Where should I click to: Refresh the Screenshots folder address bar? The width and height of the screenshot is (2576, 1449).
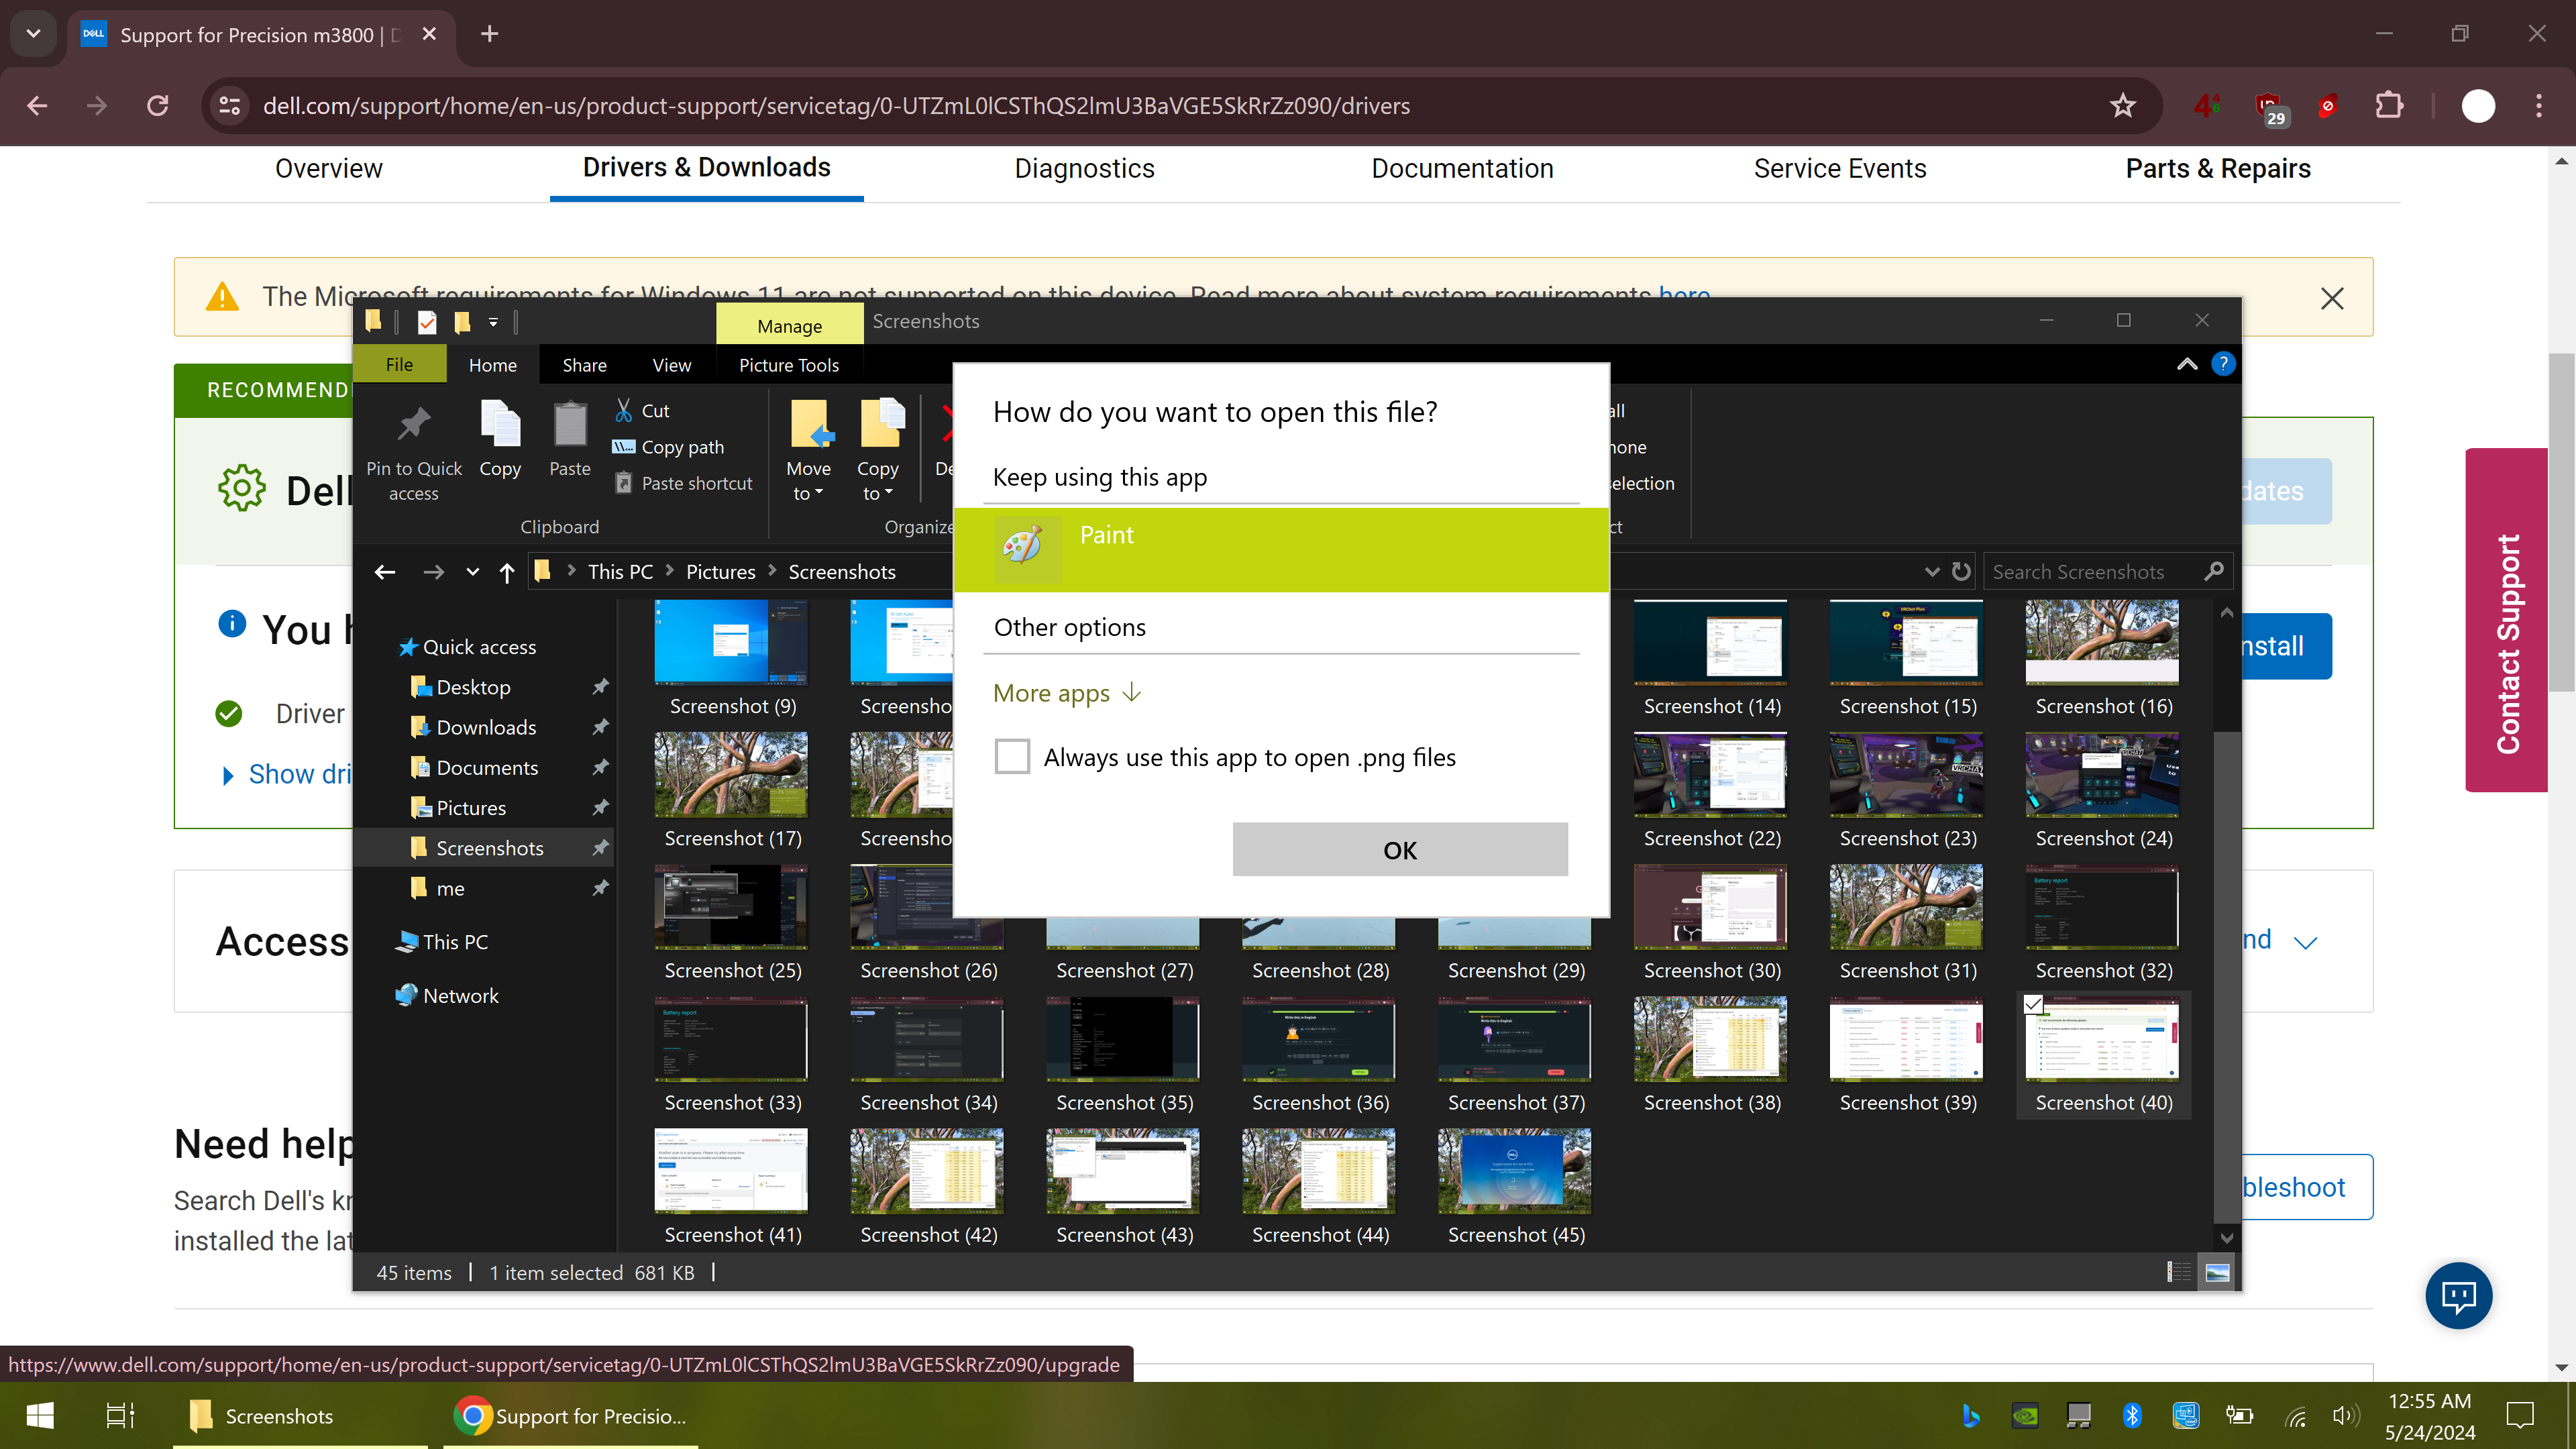[x=1961, y=571]
